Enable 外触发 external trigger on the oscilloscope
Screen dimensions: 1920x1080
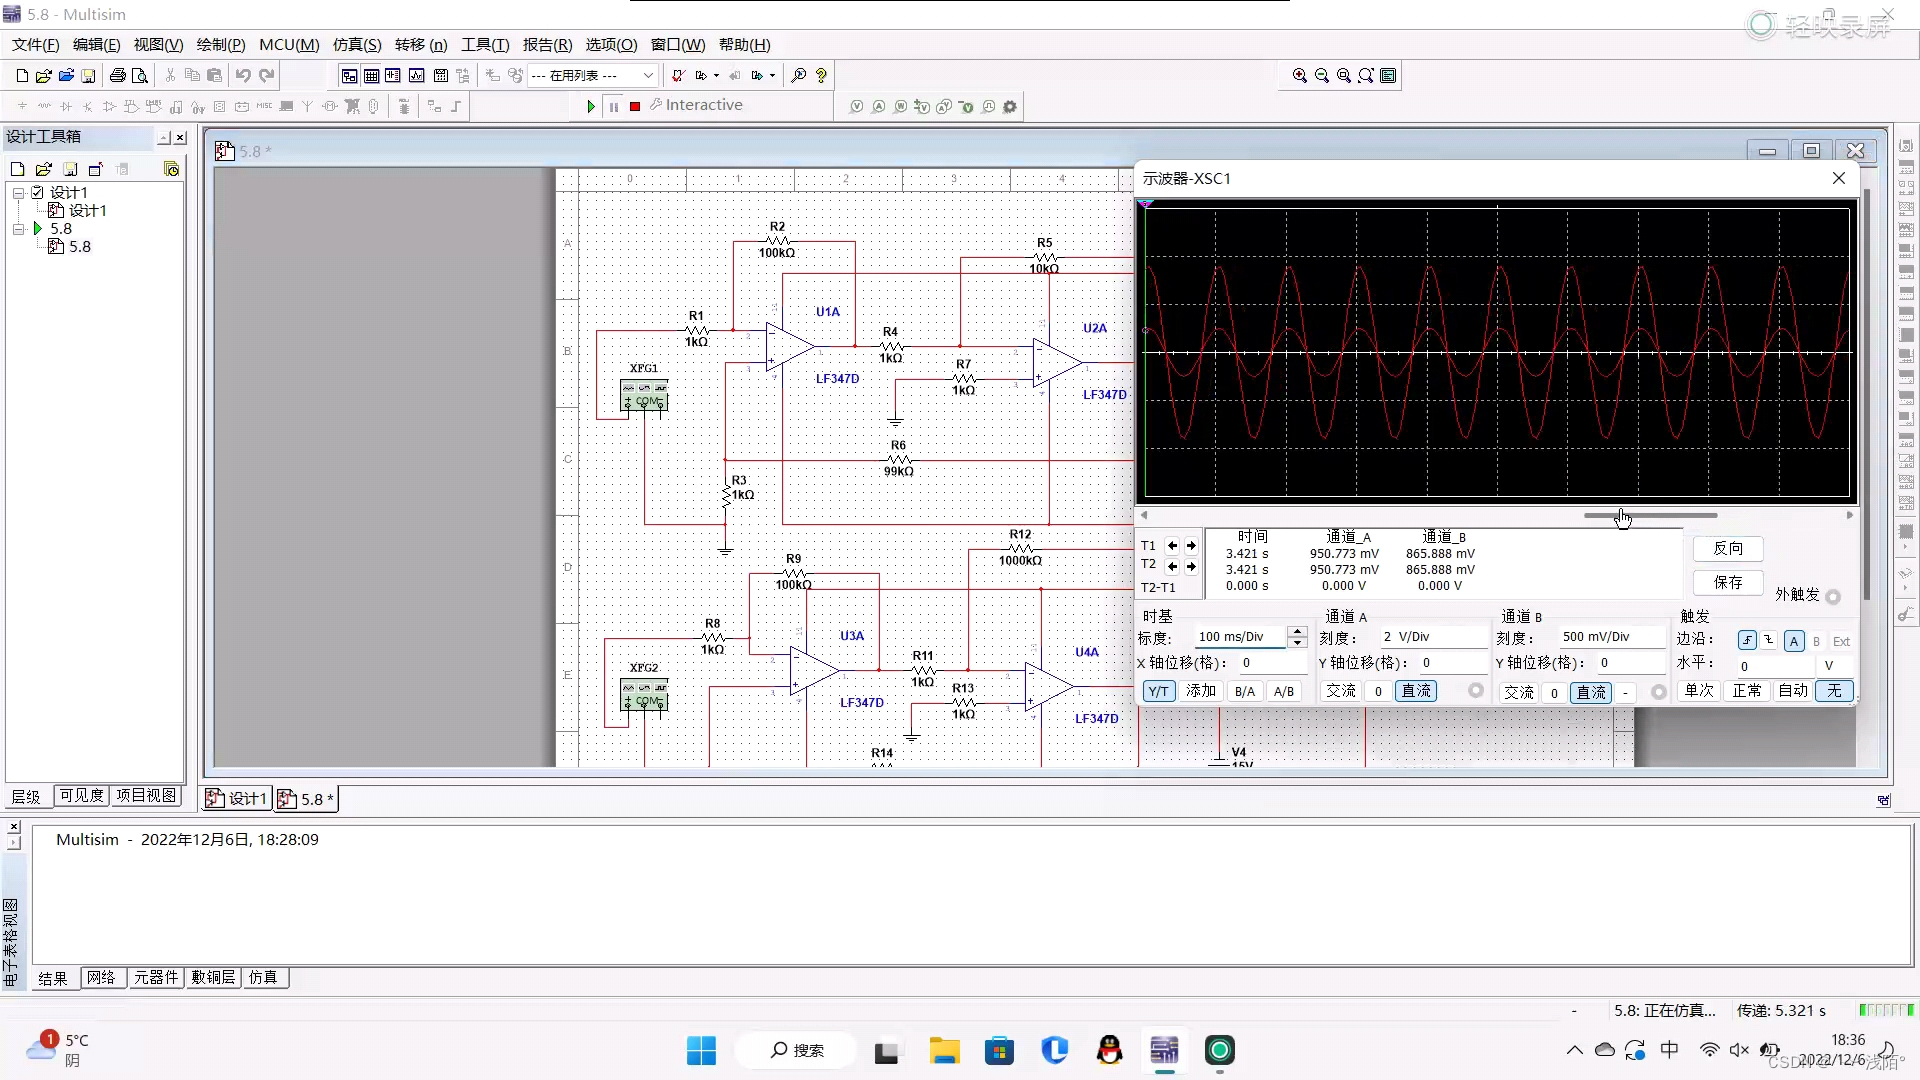[x=1834, y=597]
